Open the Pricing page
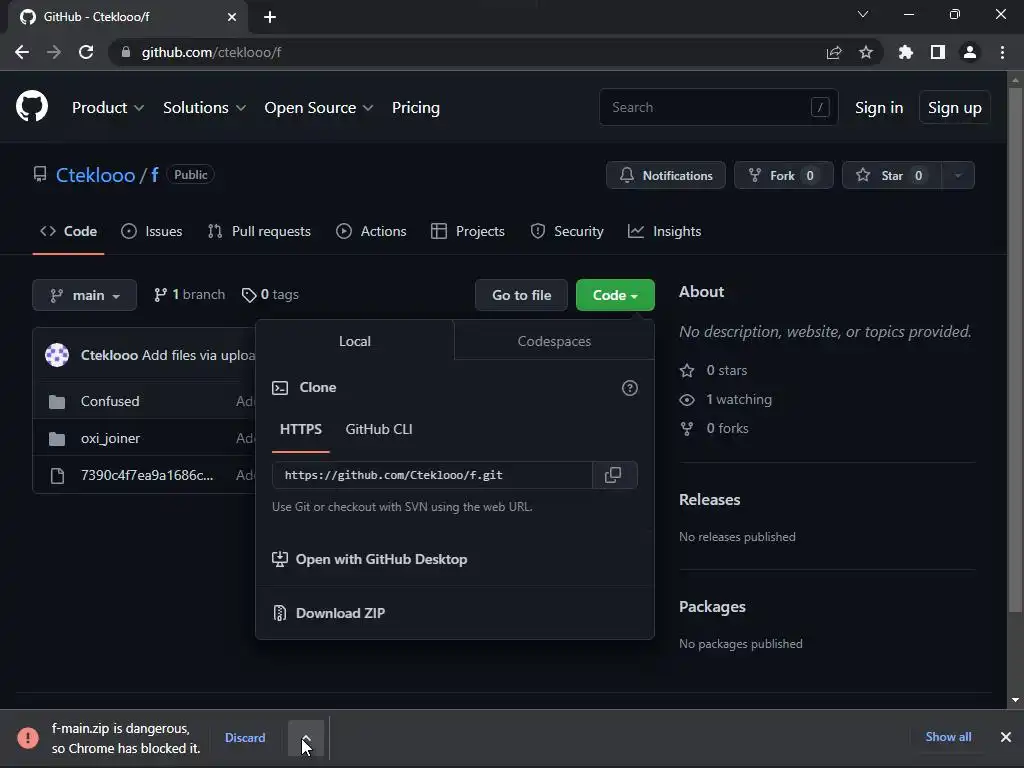Viewport: 1024px width, 768px height. [415, 108]
